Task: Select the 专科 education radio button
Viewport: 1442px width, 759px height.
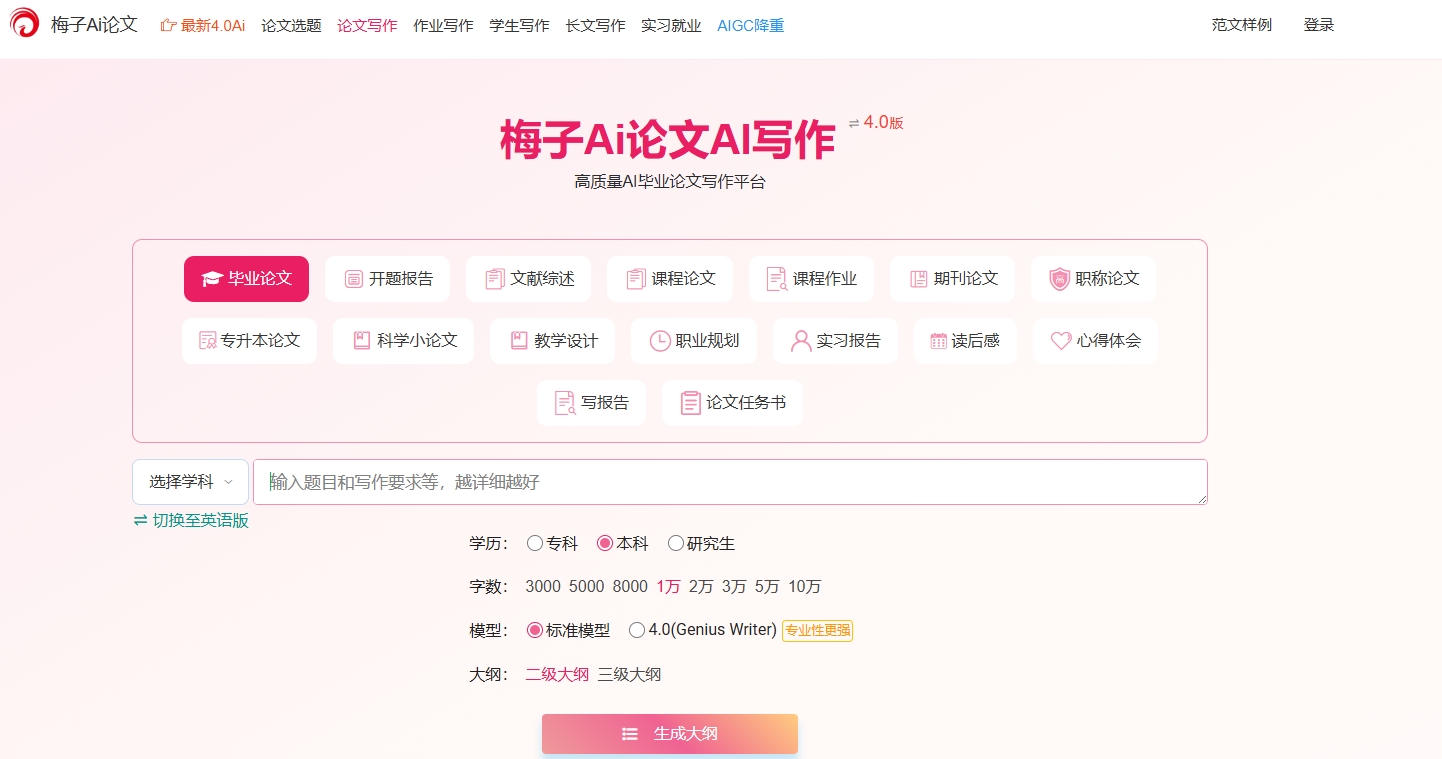Action: 535,544
